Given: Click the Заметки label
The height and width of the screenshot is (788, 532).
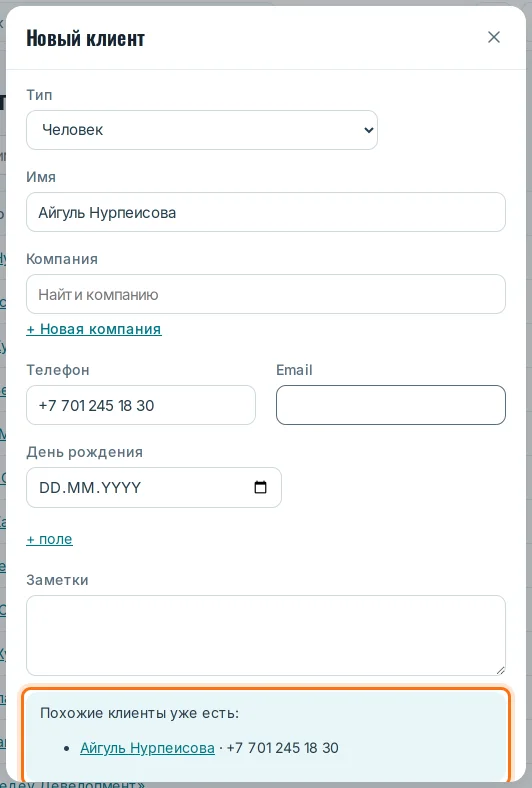Looking at the screenshot, I should tap(57, 580).
